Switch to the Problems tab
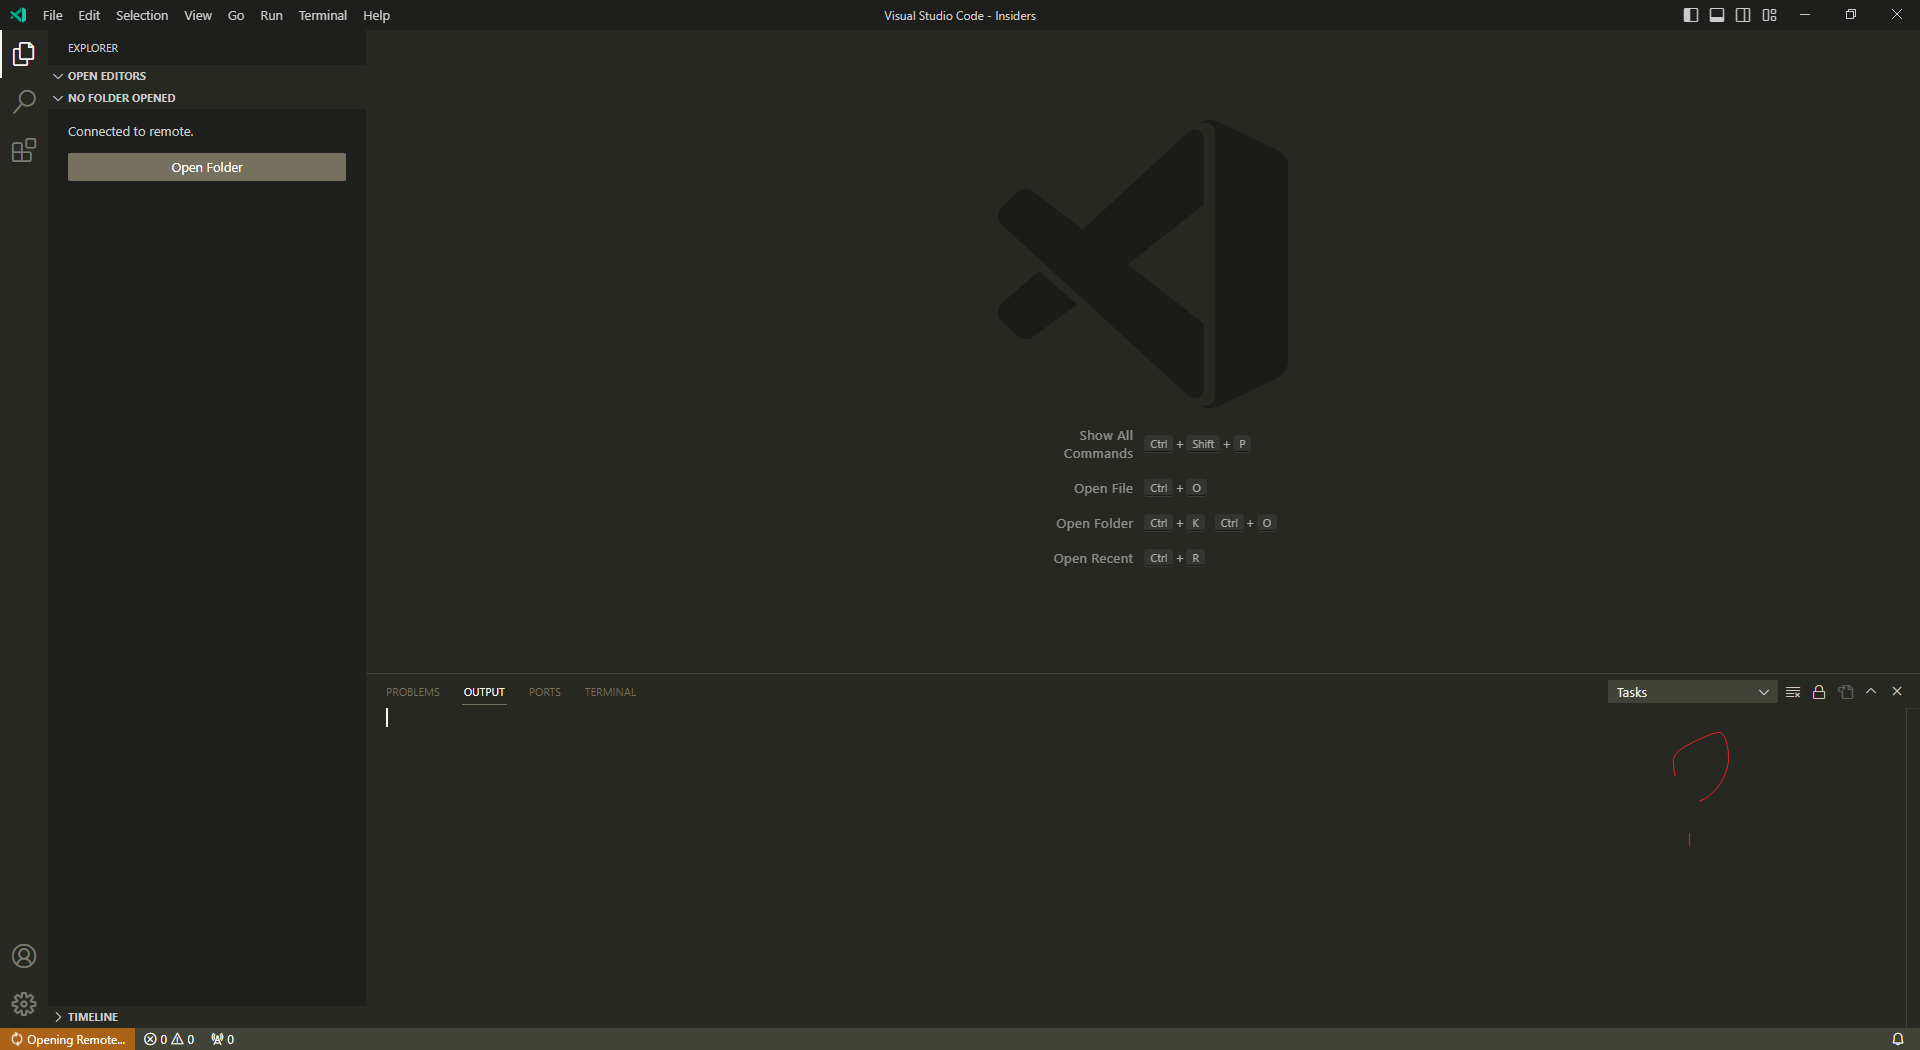This screenshot has height=1050, width=1920. (x=412, y=691)
